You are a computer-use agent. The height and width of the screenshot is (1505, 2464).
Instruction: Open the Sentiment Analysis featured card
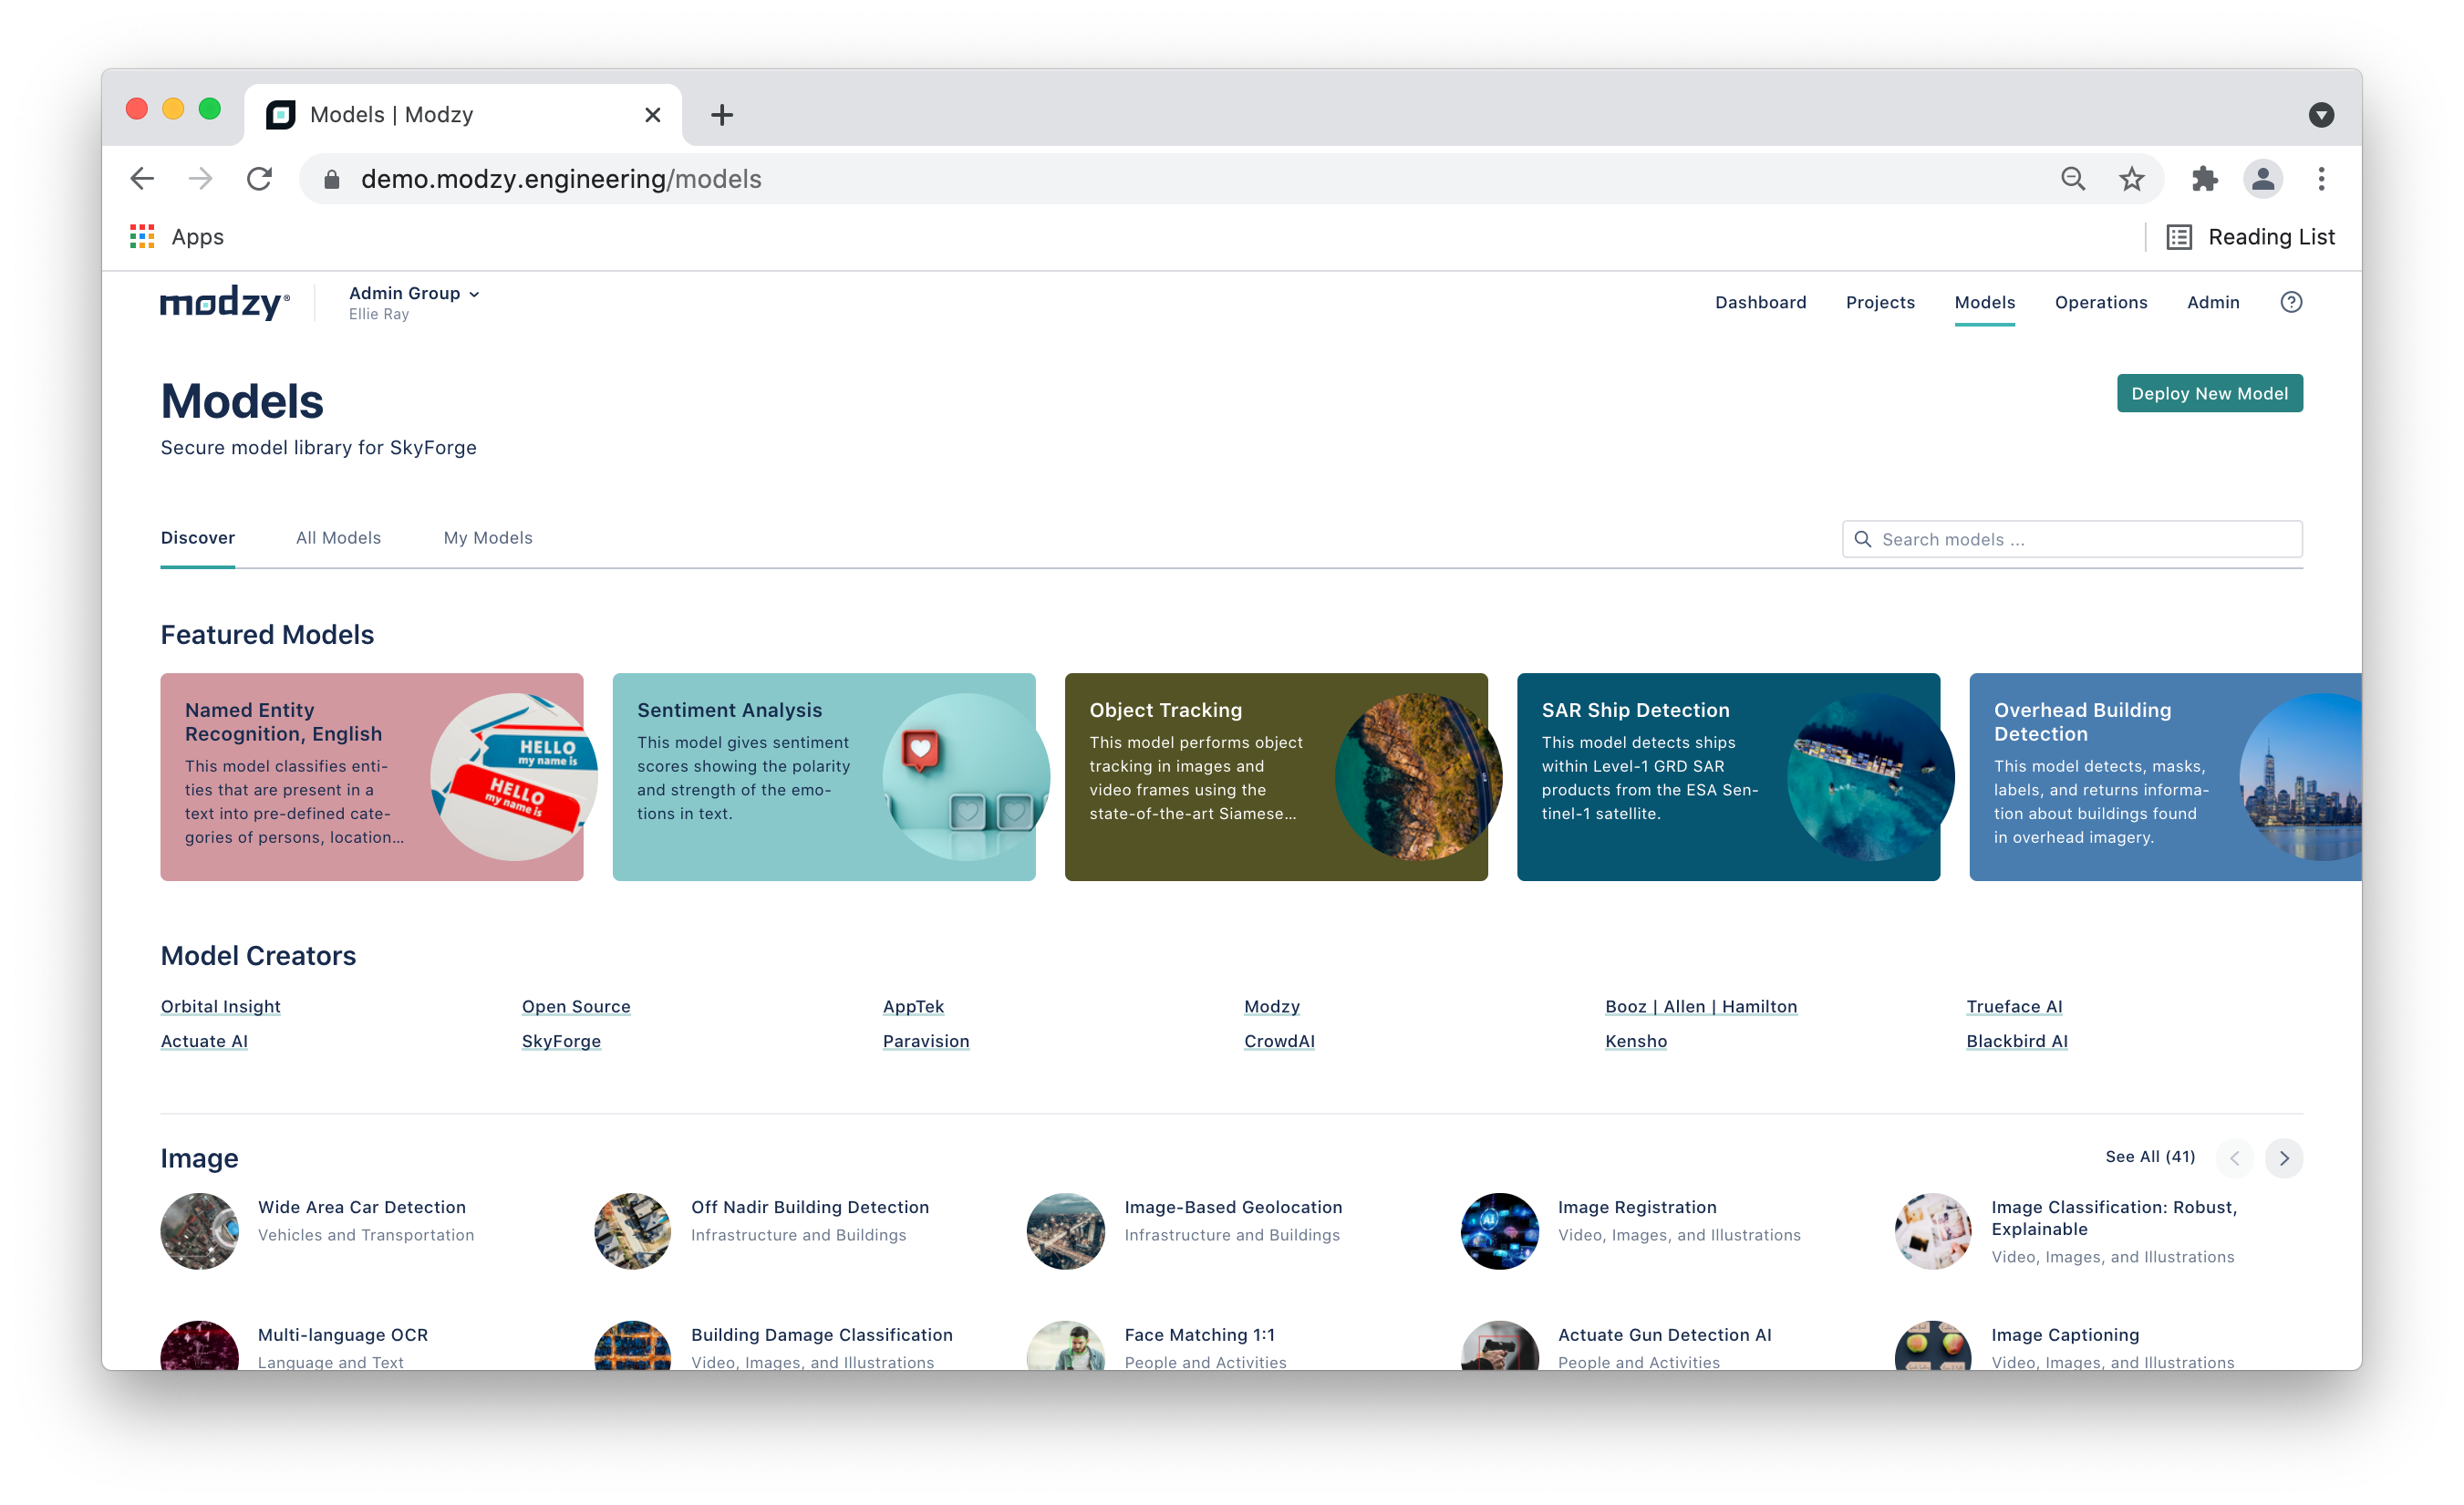[x=823, y=777]
